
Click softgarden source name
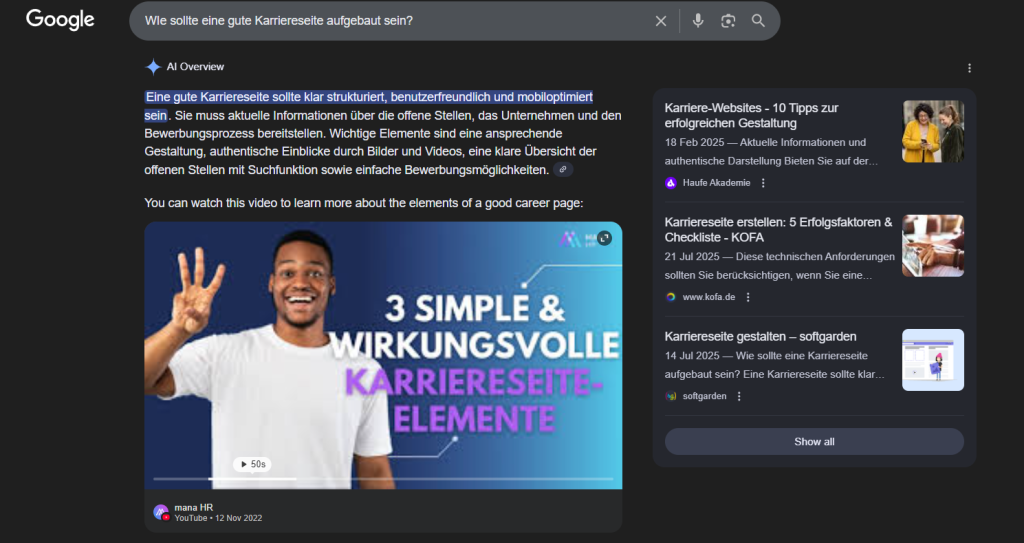705,396
